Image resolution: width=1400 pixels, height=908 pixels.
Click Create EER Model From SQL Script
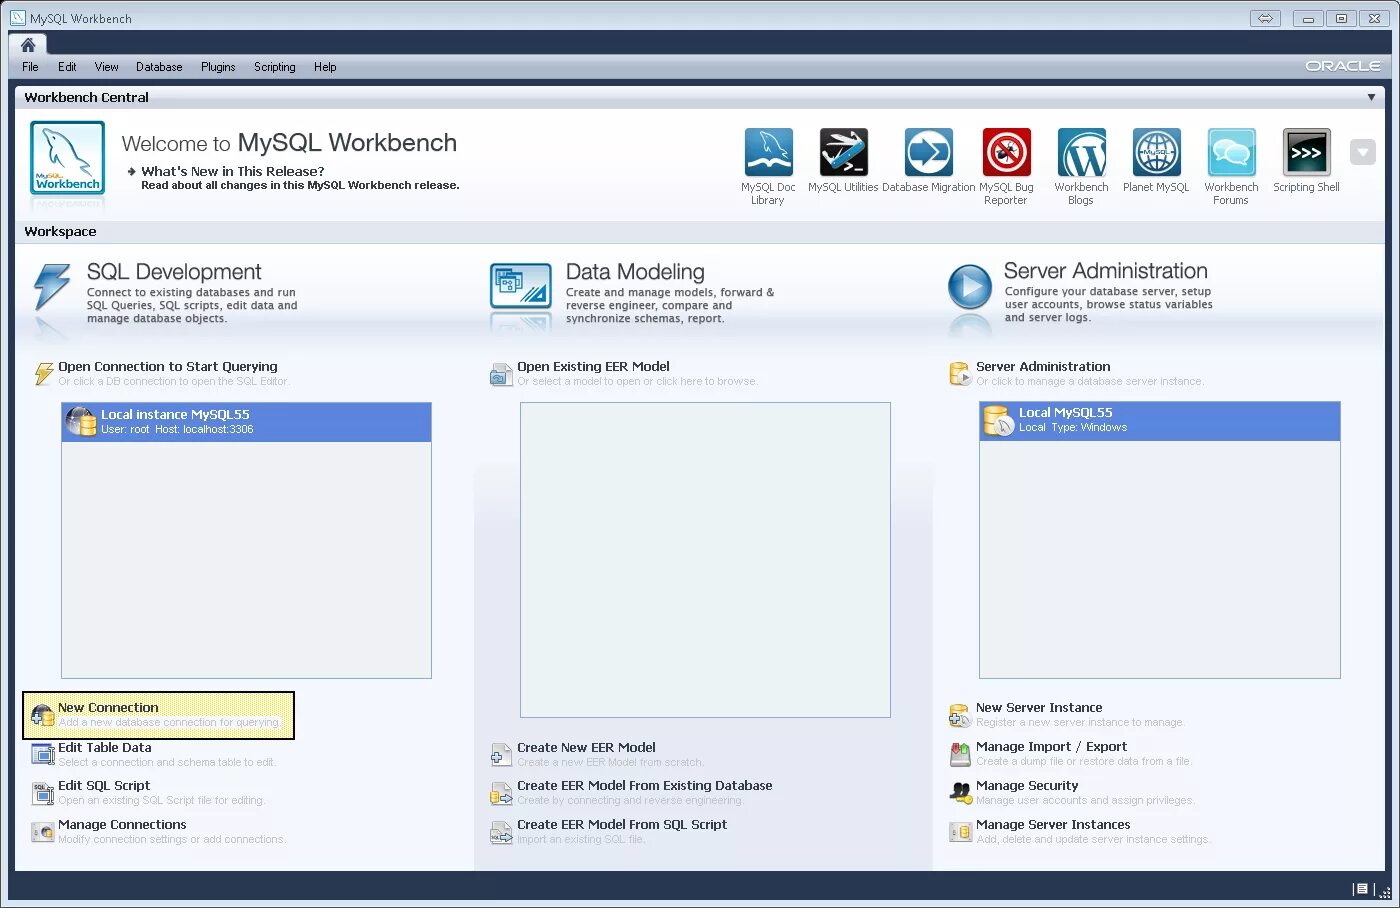tap(622, 824)
